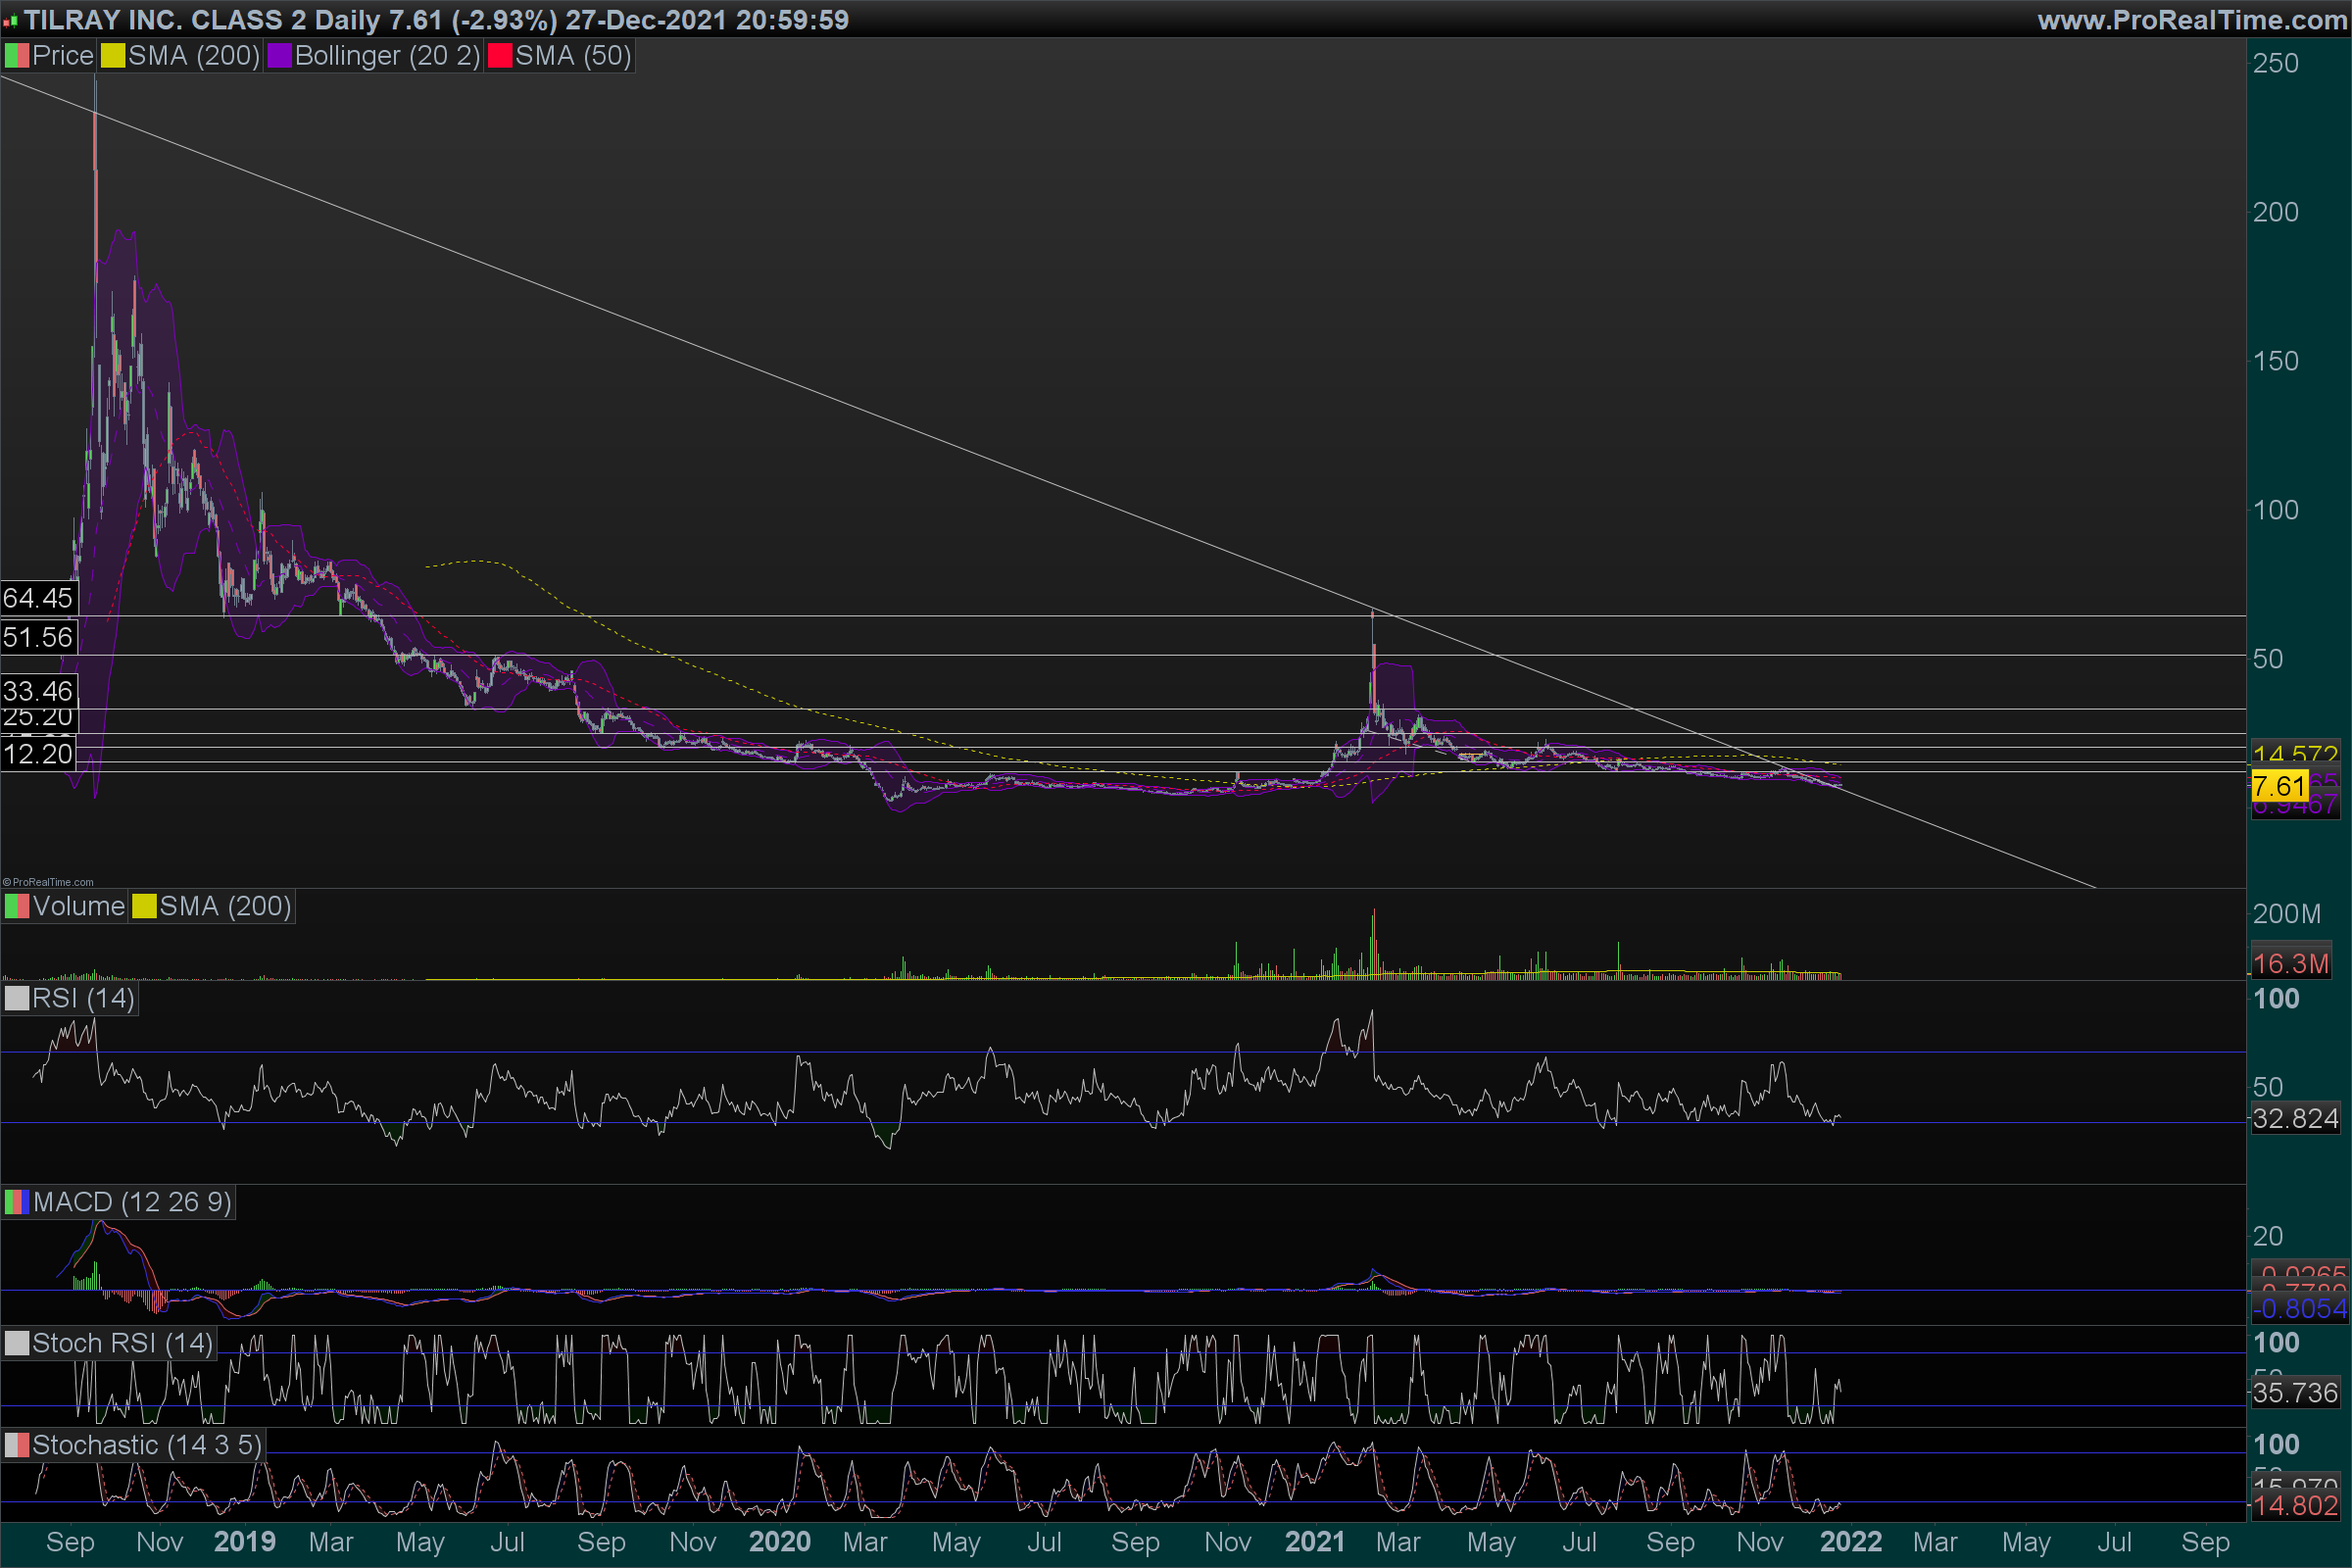Viewport: 2352px width, 1568px height.
Task: Click the purple Bollinger (20 2) icon
Action: [x=279, y=56]
